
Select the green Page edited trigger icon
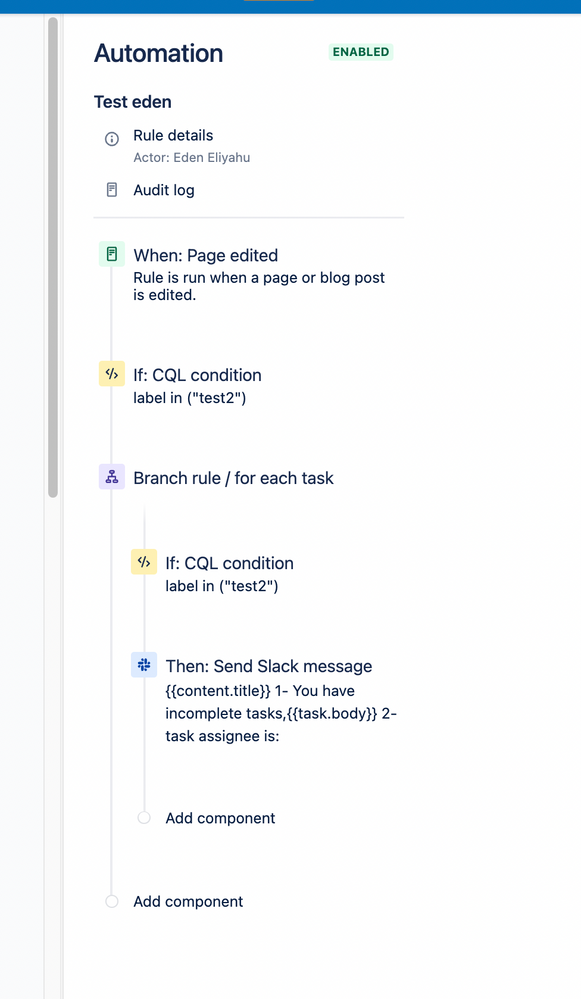click(111, 255)
